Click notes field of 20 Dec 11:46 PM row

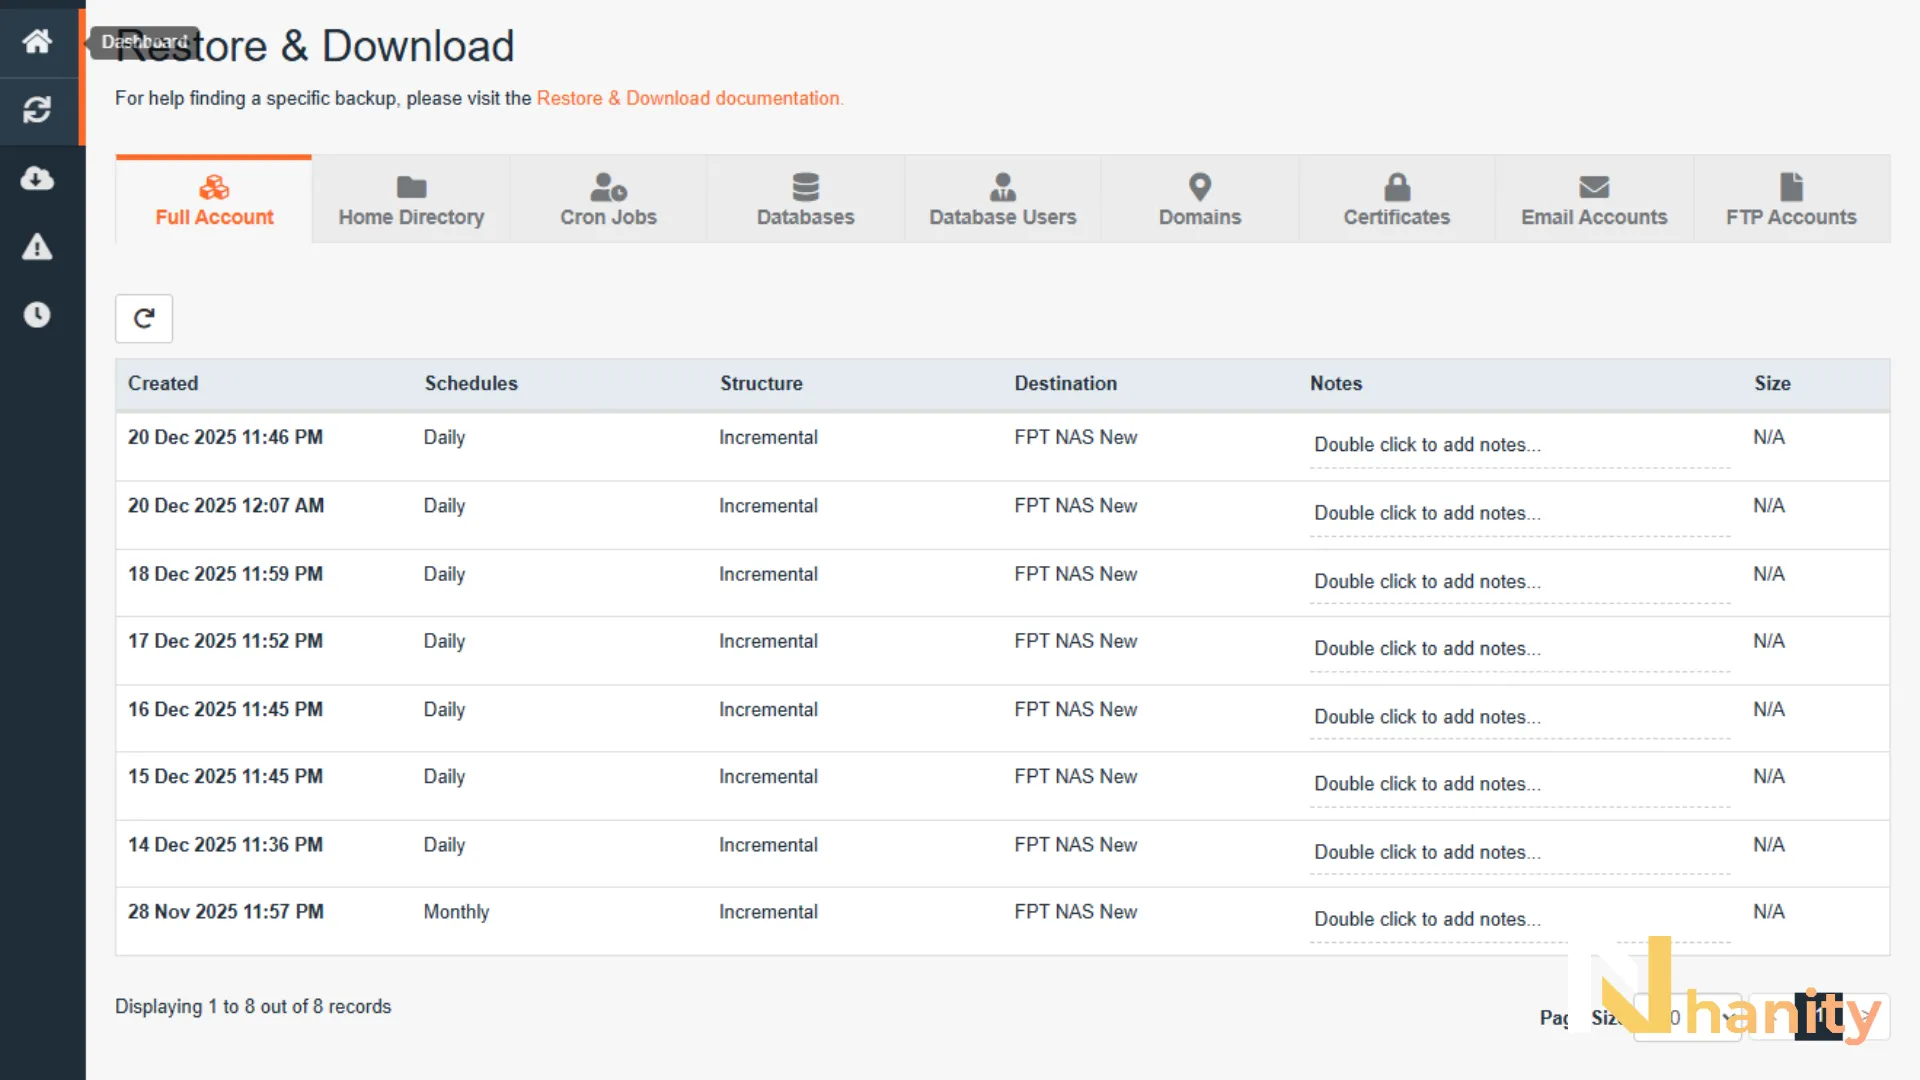pyautogui.click(x=1520, y=445)
